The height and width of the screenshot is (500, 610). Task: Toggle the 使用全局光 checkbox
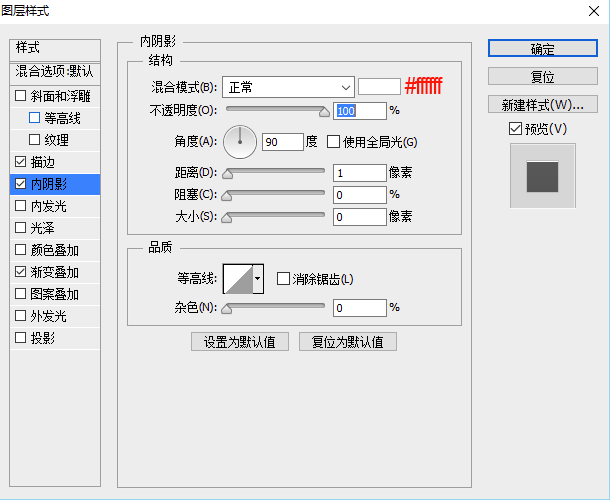(x=335, y=142)
